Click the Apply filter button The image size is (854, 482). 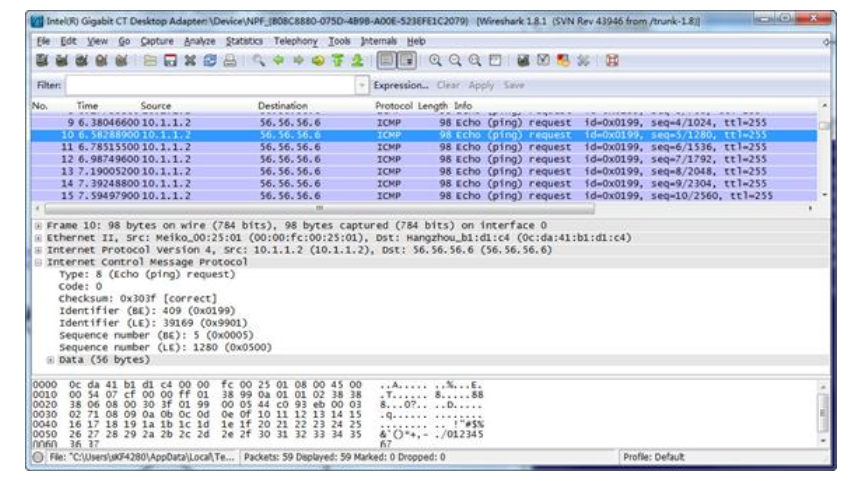point(481,85)
